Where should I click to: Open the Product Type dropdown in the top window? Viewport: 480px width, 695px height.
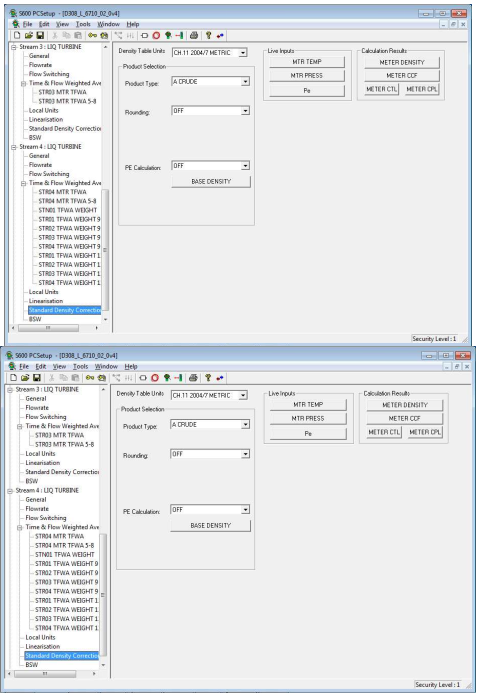point(246,82)
